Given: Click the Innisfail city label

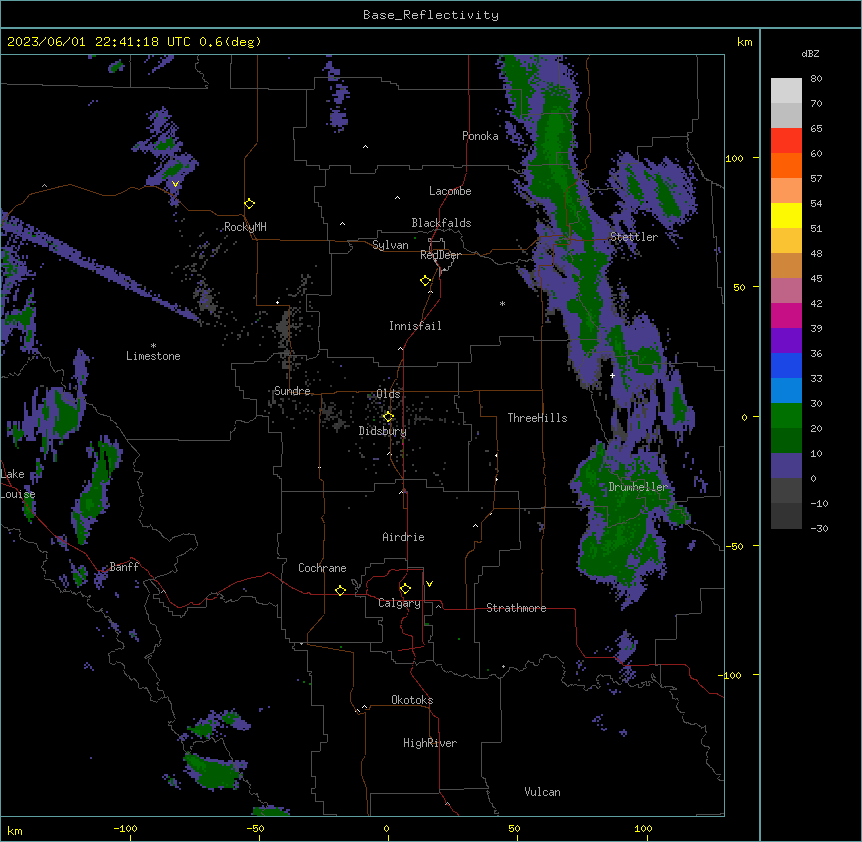Looking at the screenshot, I should tap(415, 326).
